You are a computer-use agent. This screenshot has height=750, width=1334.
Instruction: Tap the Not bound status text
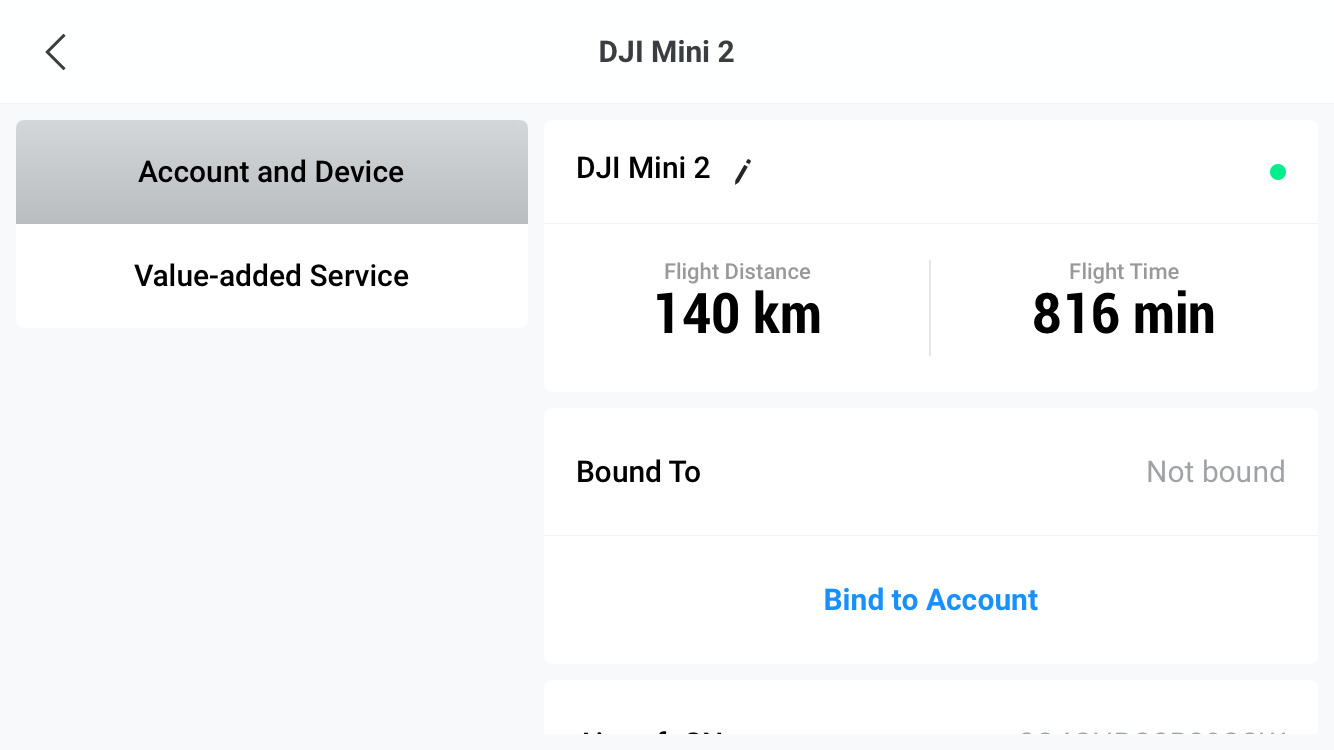pos(1215,472)
